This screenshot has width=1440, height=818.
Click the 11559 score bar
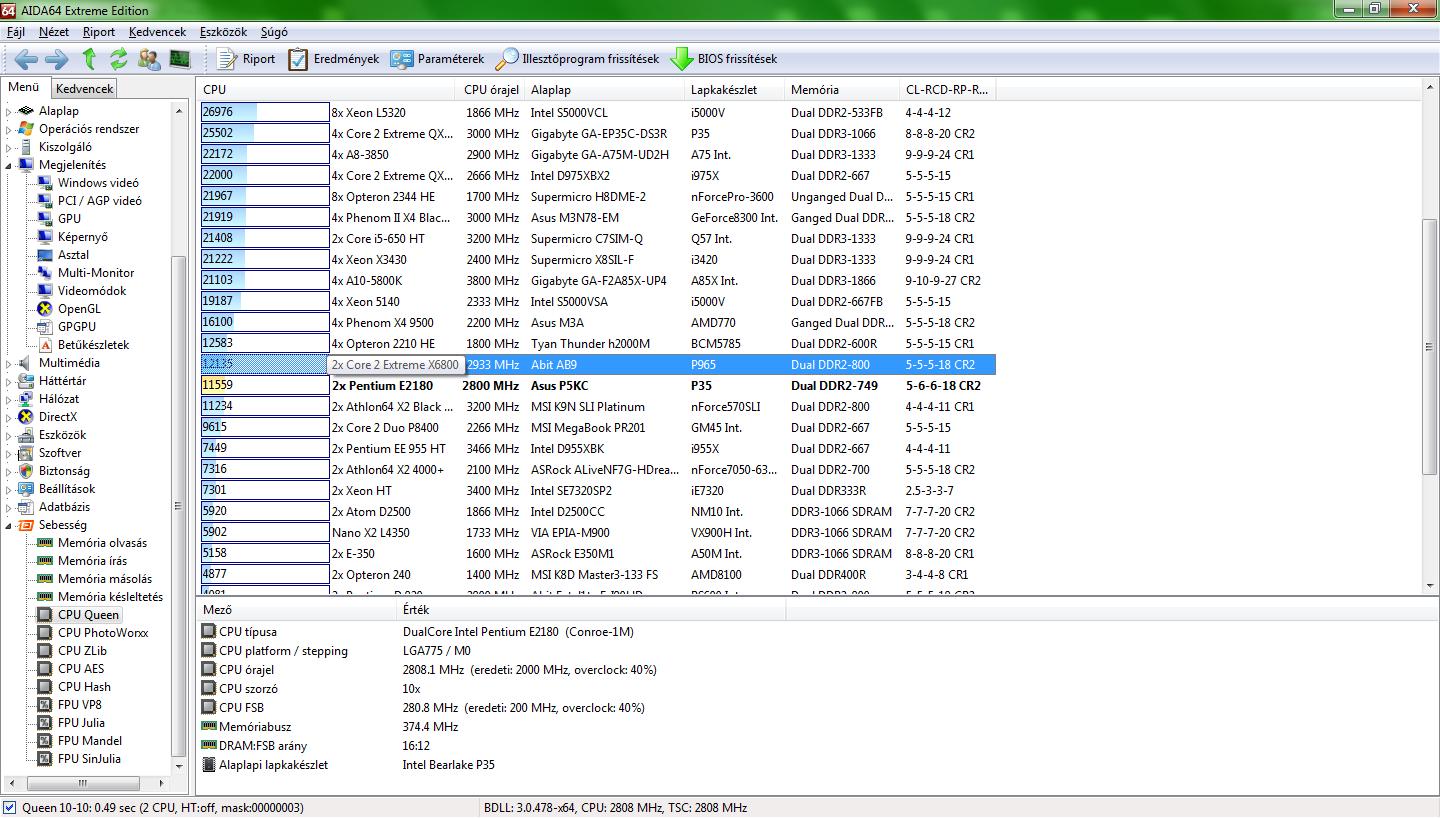[x=265, y=385]
